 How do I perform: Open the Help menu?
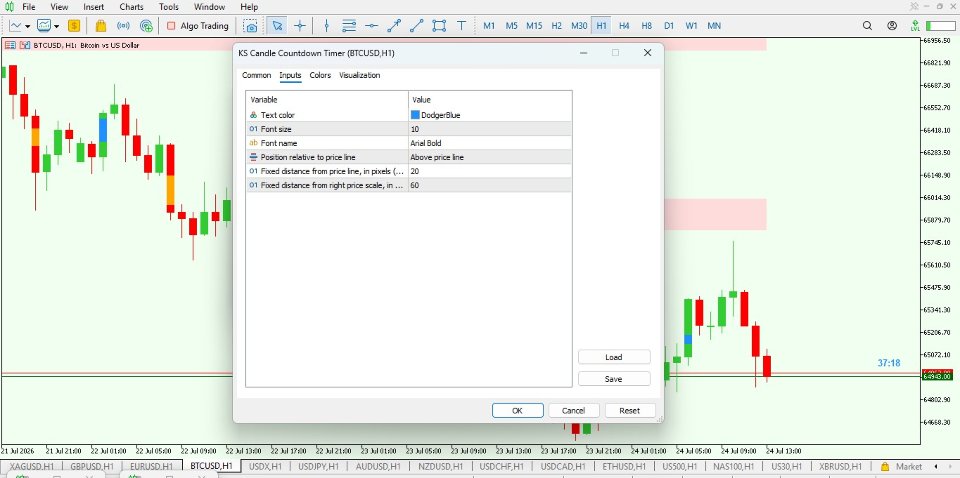point(249,7)
